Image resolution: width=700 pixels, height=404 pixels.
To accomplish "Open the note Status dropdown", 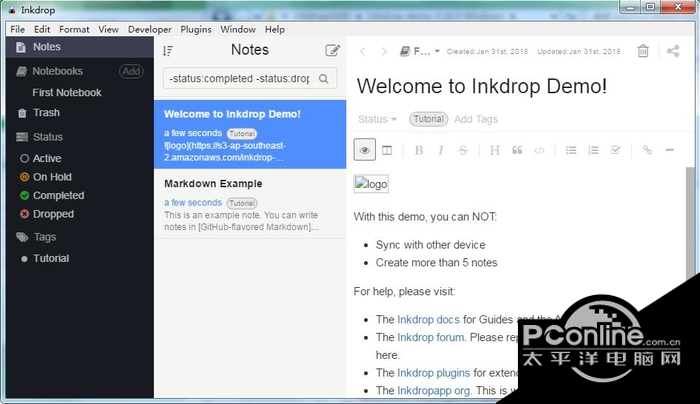I will (377, 120).
